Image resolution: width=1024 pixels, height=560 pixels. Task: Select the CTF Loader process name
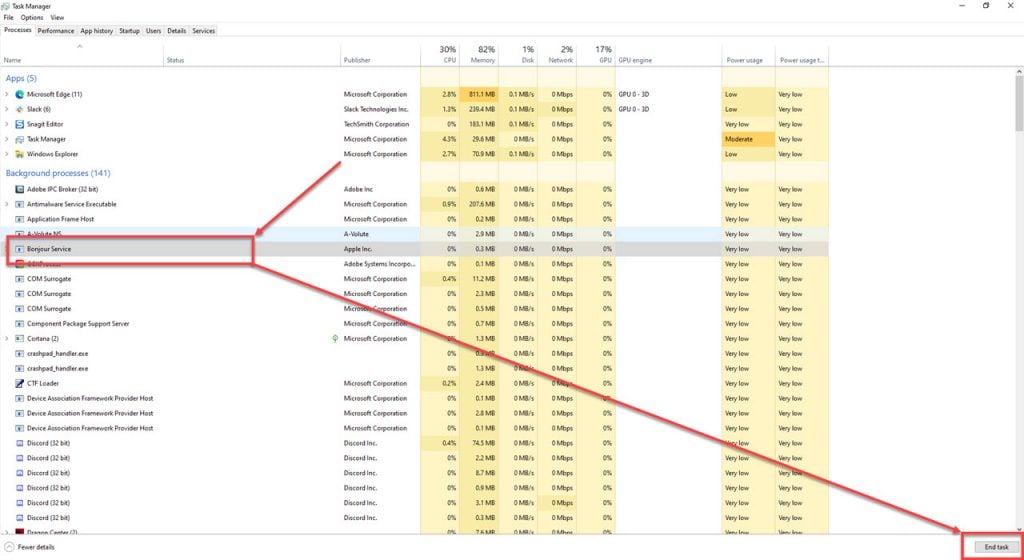point(42,384)
